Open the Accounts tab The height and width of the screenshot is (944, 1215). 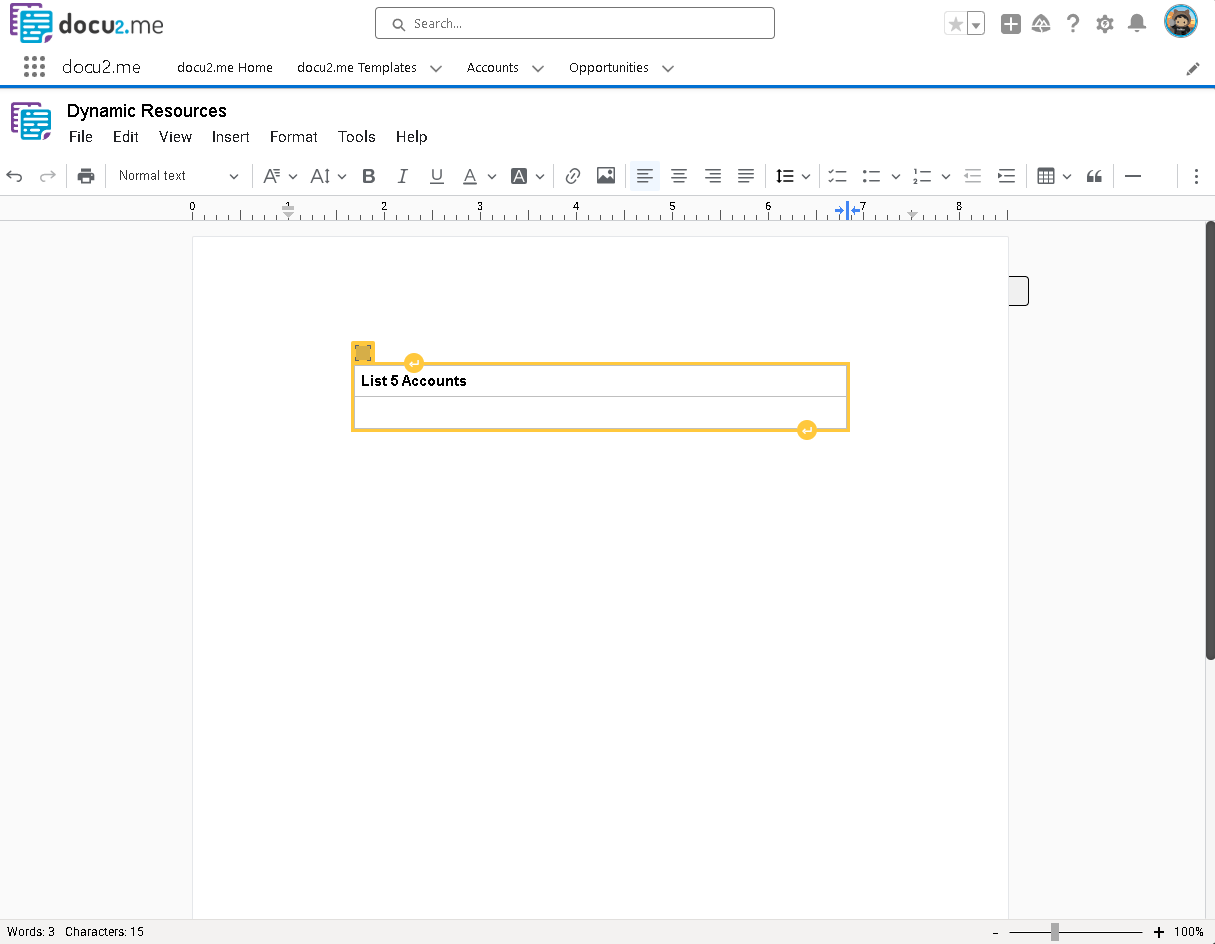[x=493, y=68]
